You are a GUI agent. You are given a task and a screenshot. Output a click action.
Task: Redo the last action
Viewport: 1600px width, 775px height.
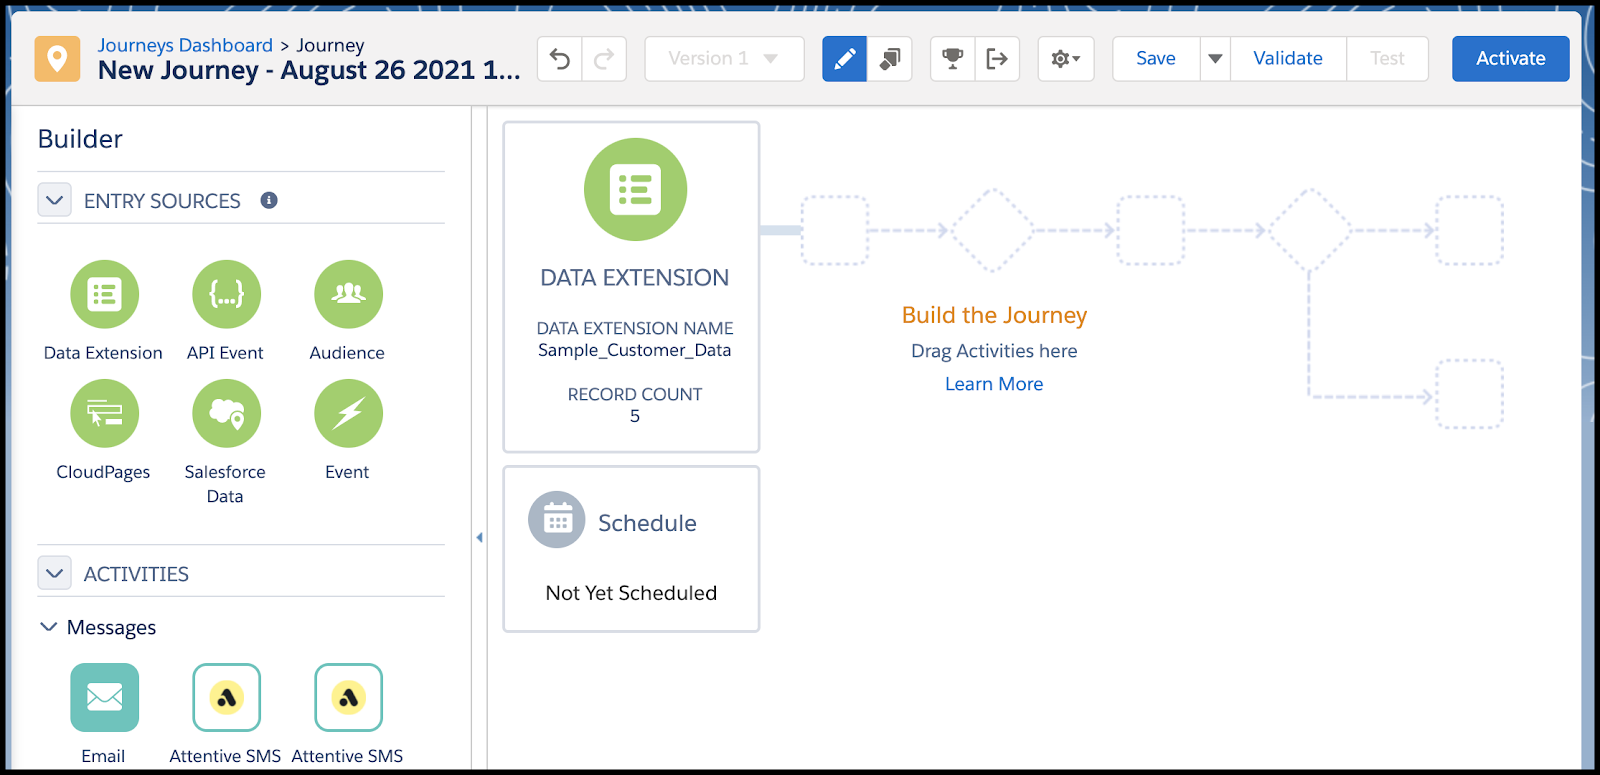point(604,59)
